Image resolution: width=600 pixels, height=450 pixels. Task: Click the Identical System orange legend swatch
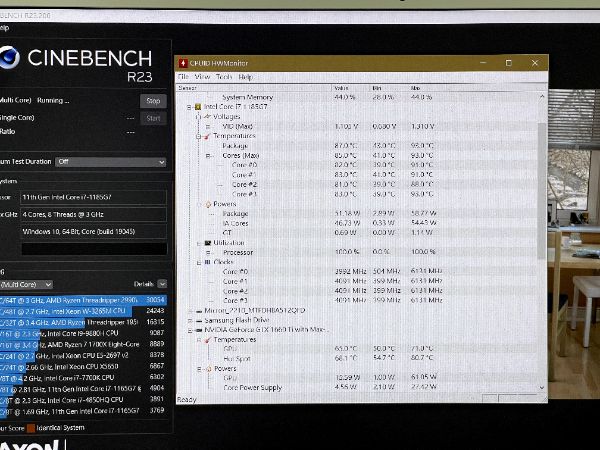[31, 428]
